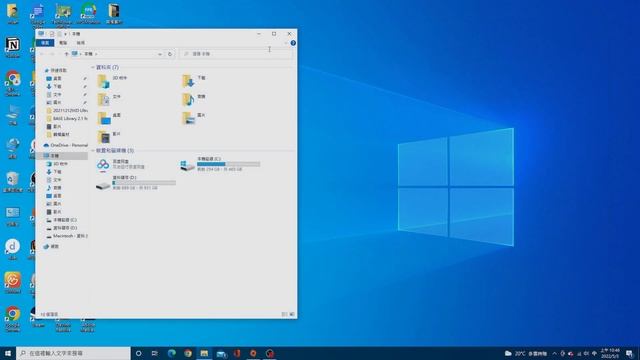Open the notification center icon
The image size is (640, 360).
point(630,353)
